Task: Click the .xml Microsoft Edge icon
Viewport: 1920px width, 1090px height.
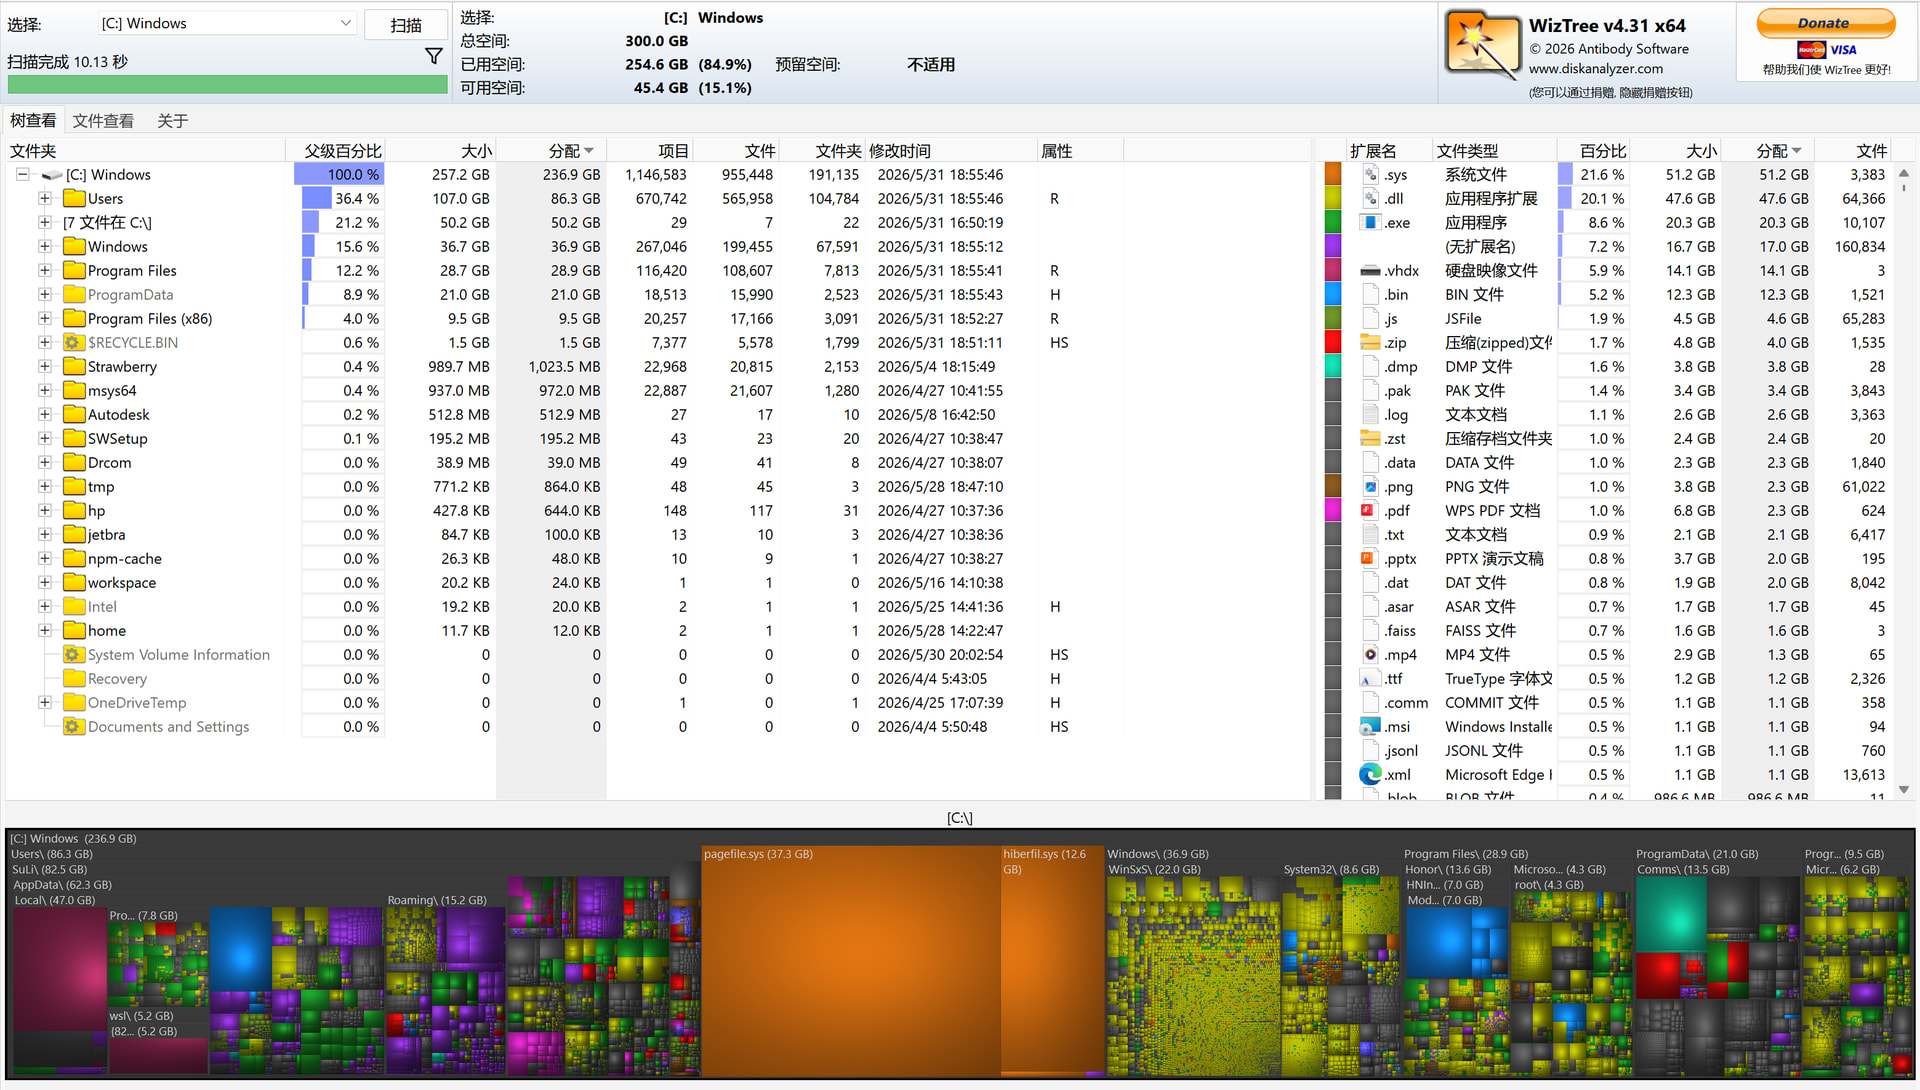Action: pos(1369,774)
